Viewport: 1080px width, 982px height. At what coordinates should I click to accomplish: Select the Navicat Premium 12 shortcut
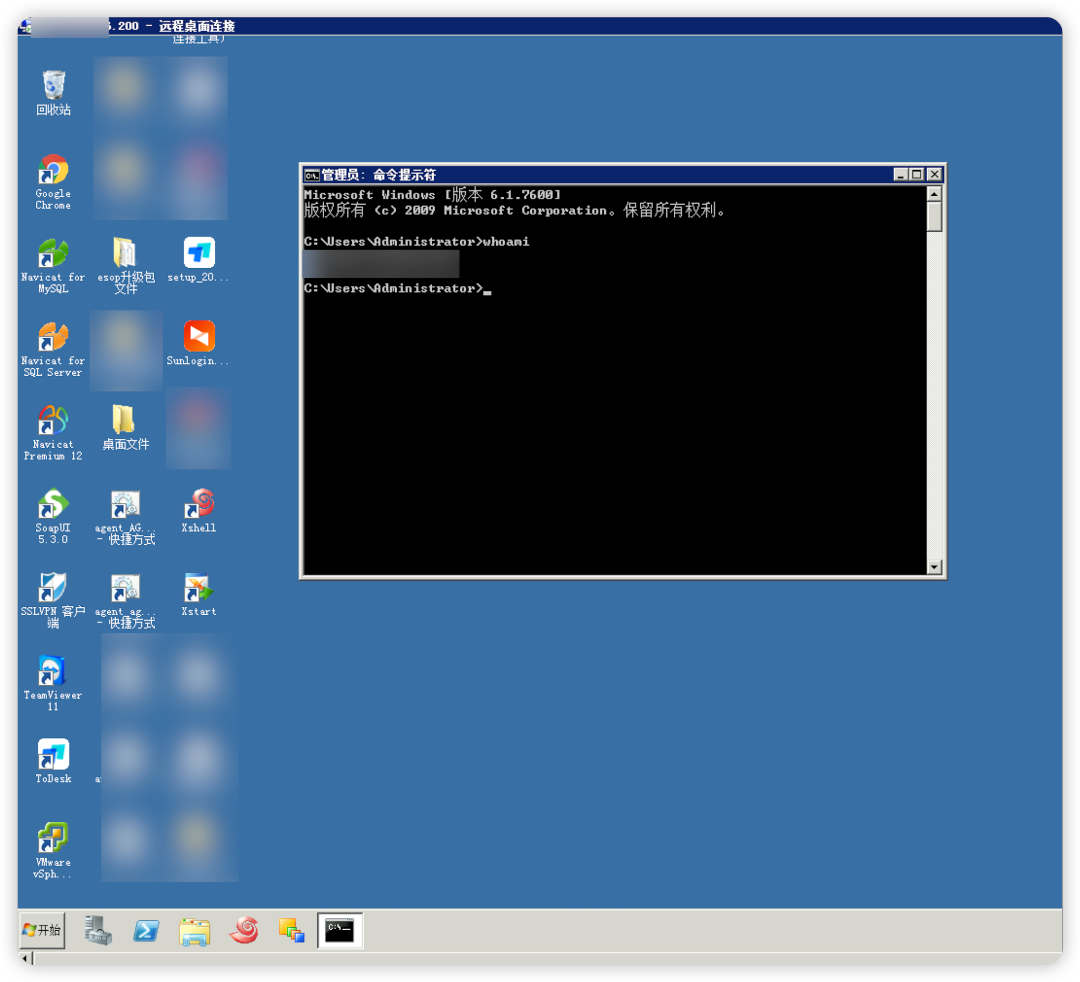[53, 432]
